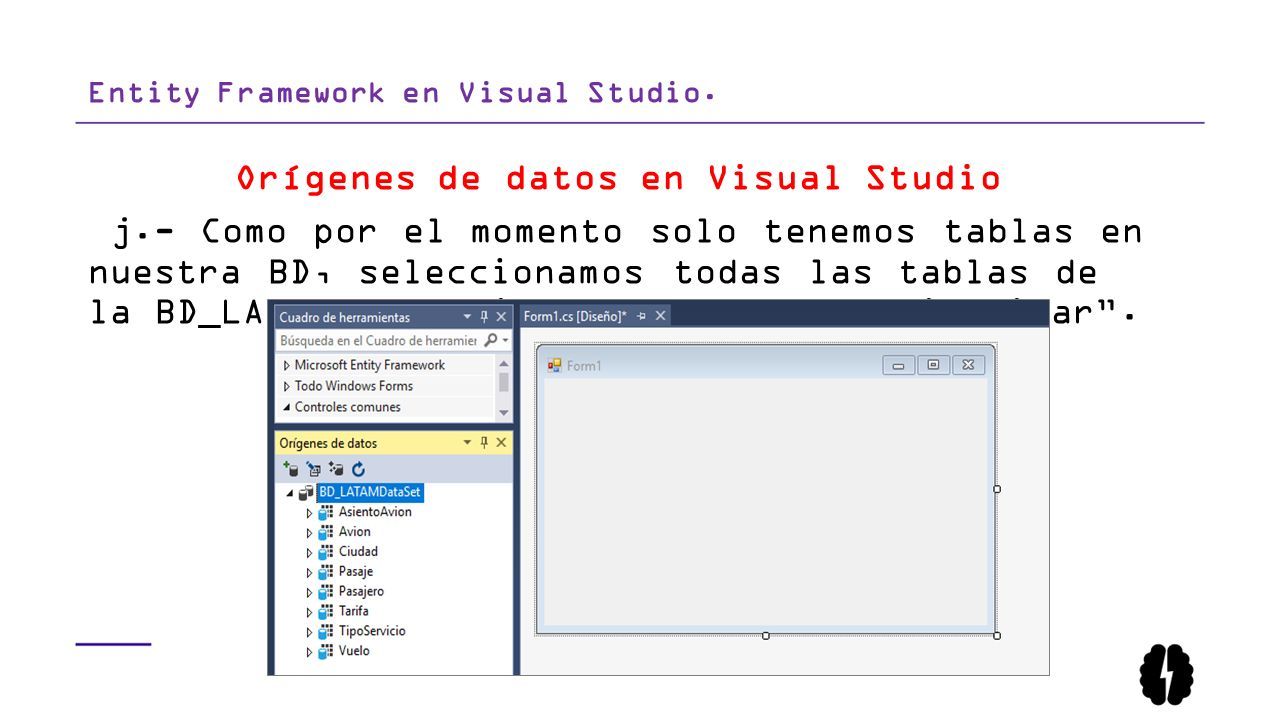Close the Form1.cs [Diseño] tab

(660, 316)
